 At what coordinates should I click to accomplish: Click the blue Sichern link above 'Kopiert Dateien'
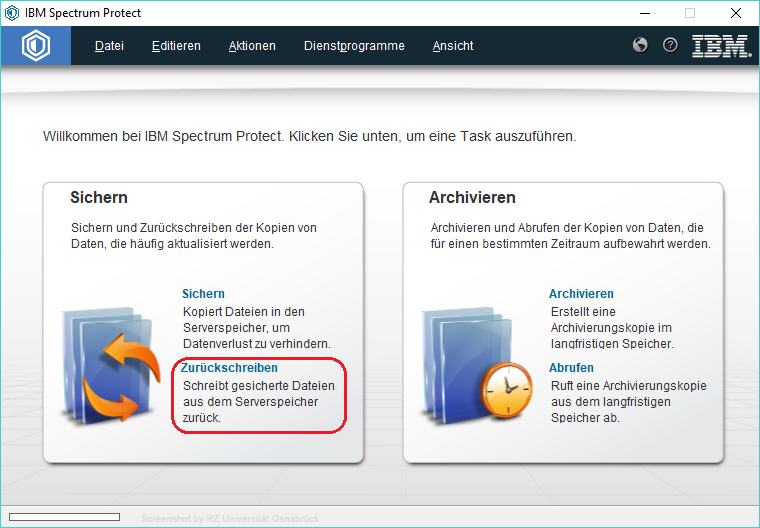tap(203, 294)
